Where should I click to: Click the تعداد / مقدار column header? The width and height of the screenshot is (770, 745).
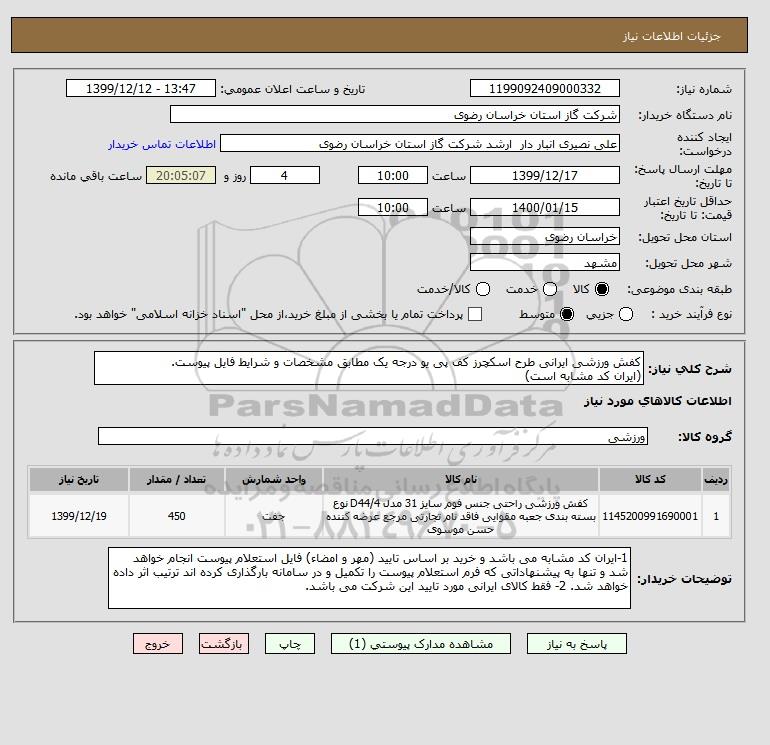[x=176, y=479]
